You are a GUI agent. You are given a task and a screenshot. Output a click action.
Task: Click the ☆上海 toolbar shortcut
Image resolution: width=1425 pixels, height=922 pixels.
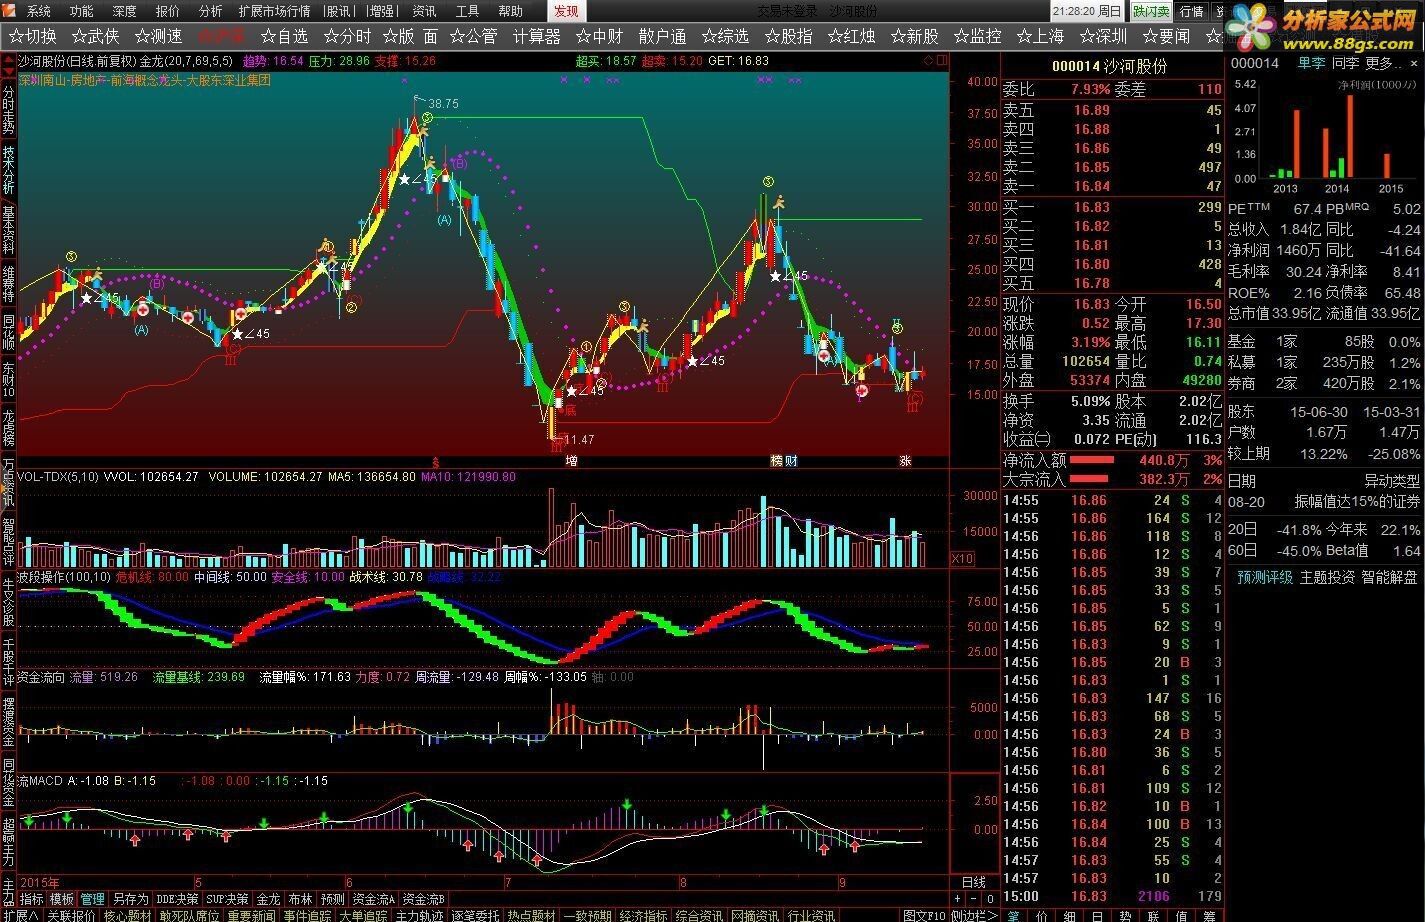coord(1040,36)
